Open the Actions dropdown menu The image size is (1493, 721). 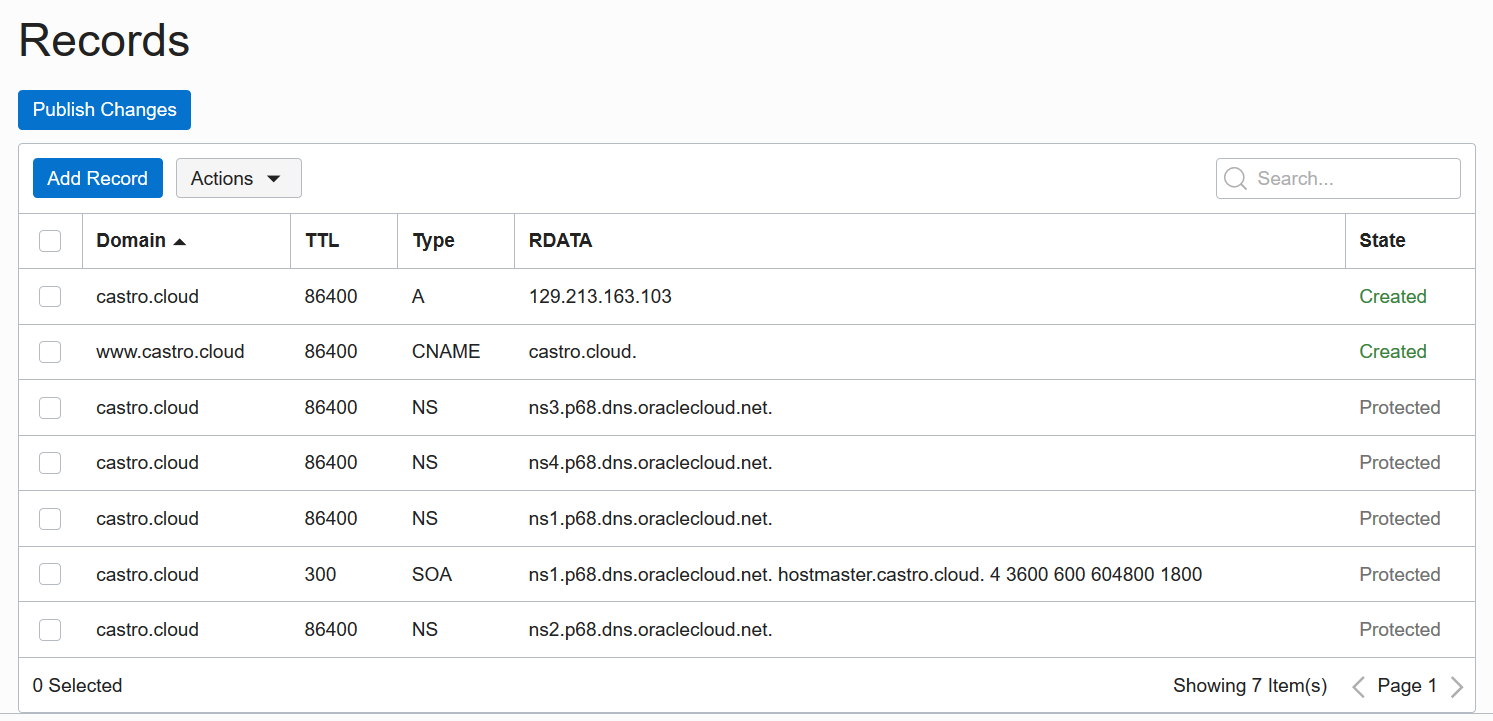pos(238,179)
